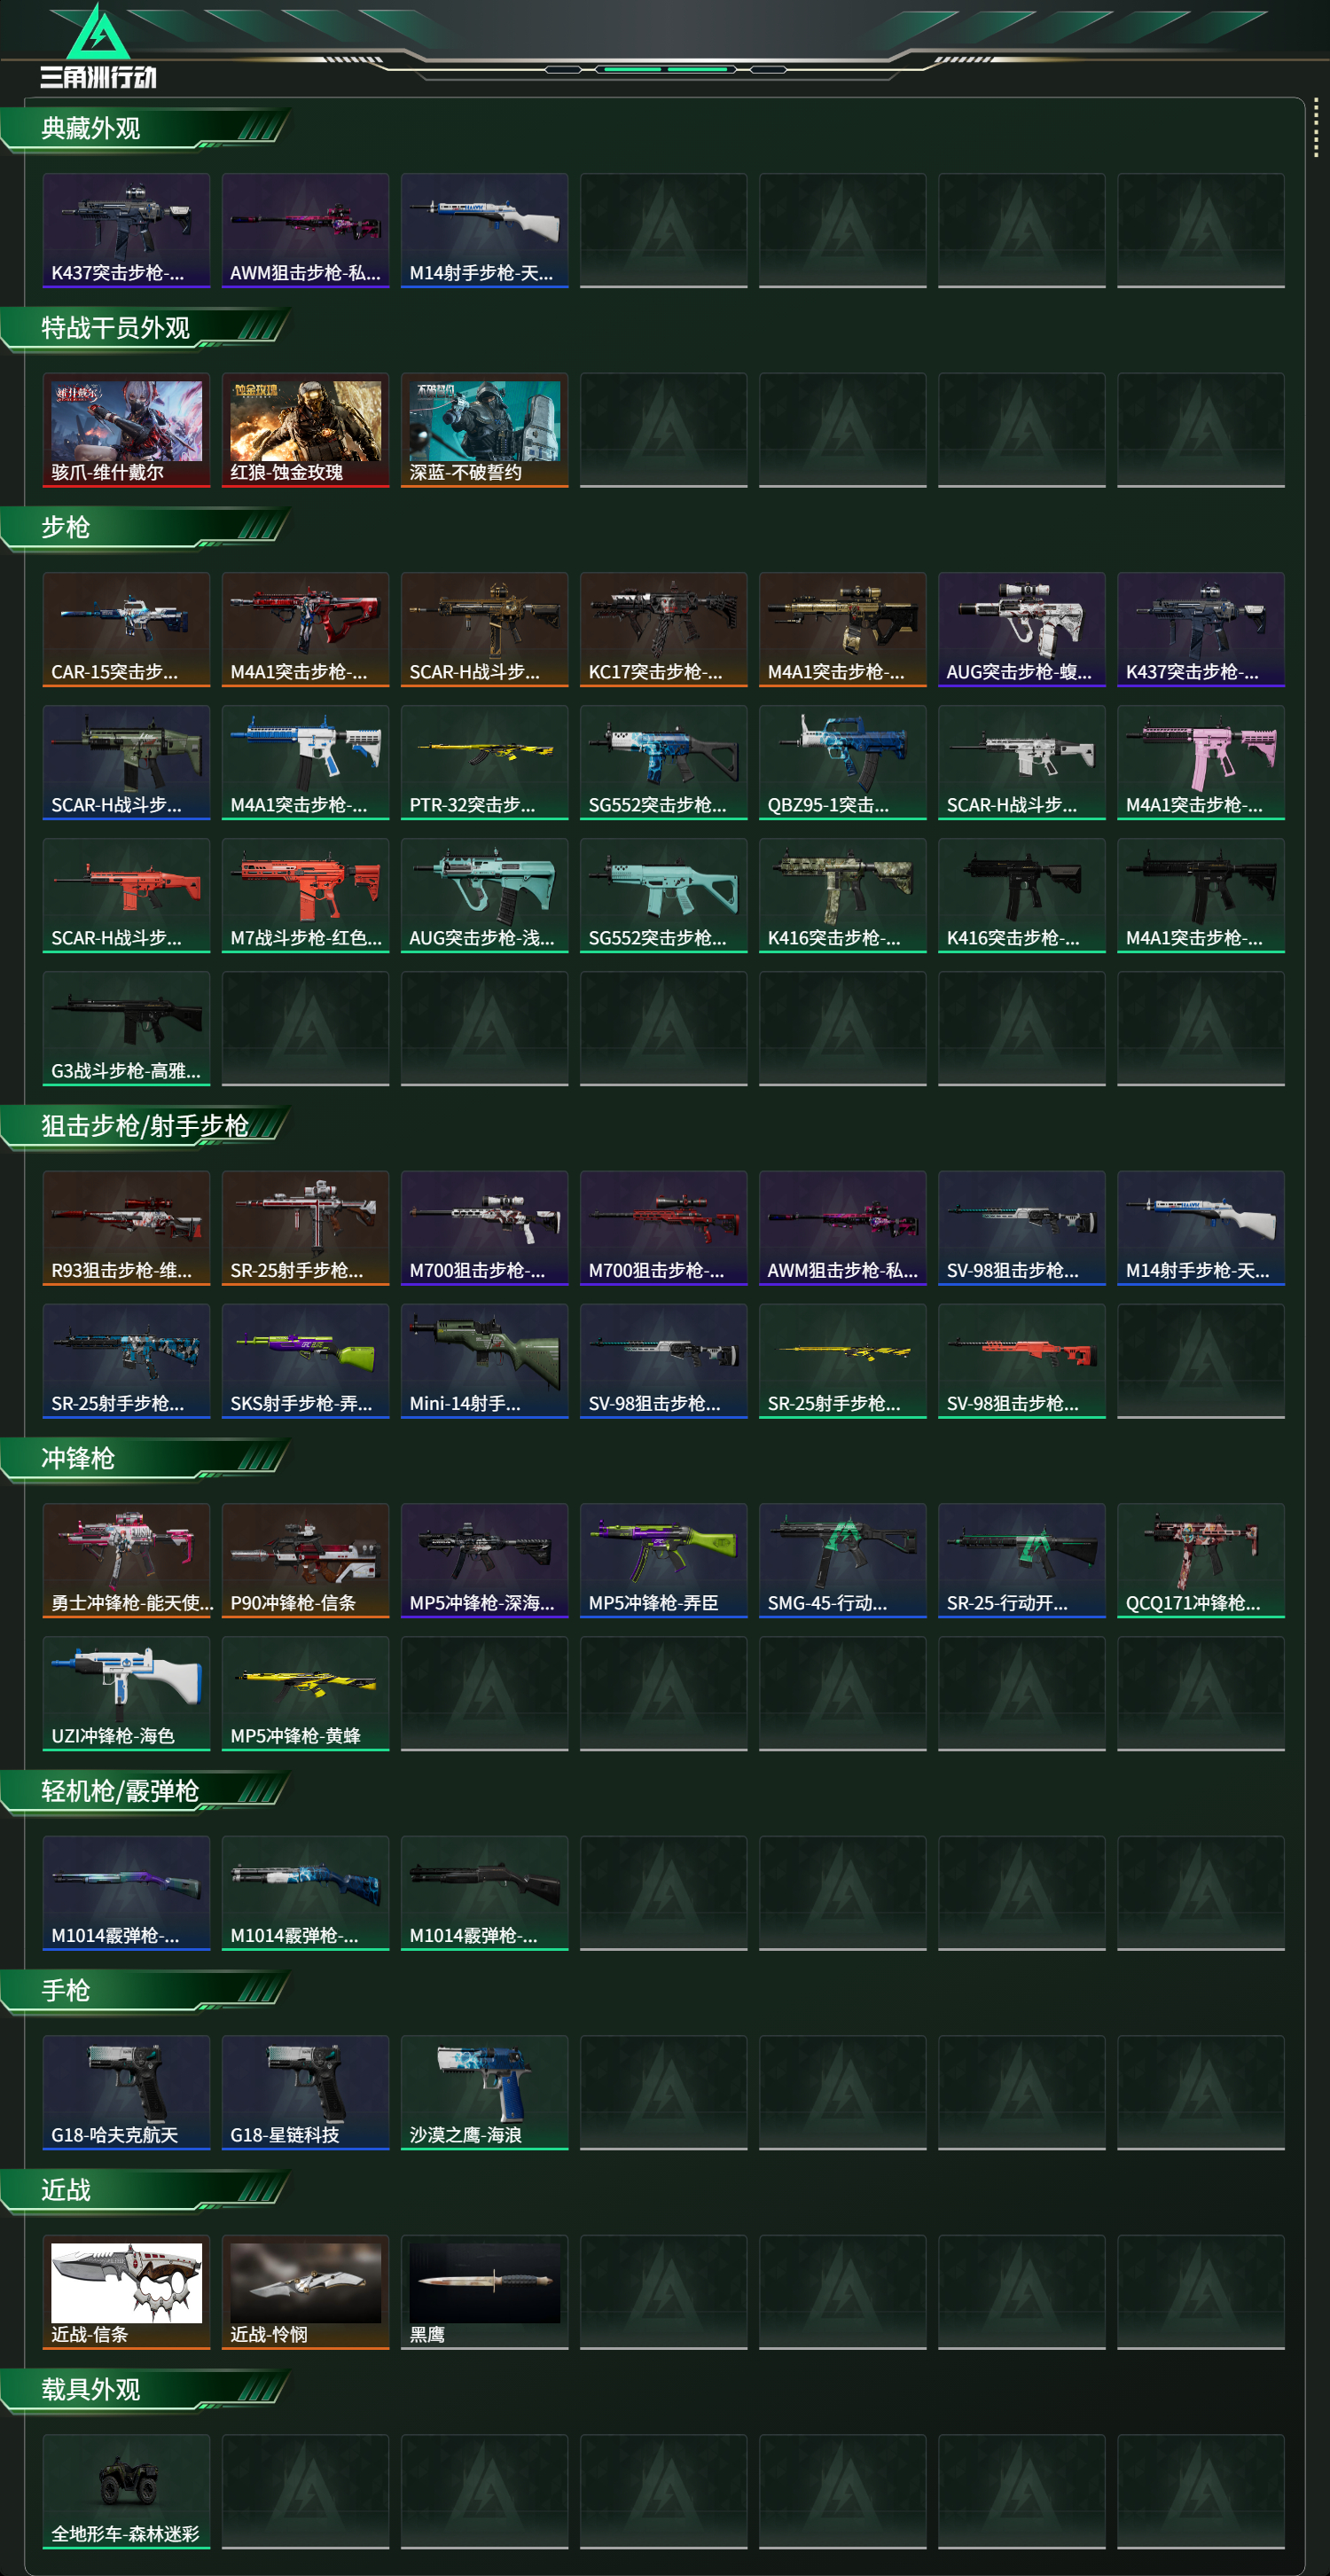This screenshot has height=2576, width=1330.
Task: Select the 骇爪-维什戴尔 operator skin
Action: click(126, 430)
